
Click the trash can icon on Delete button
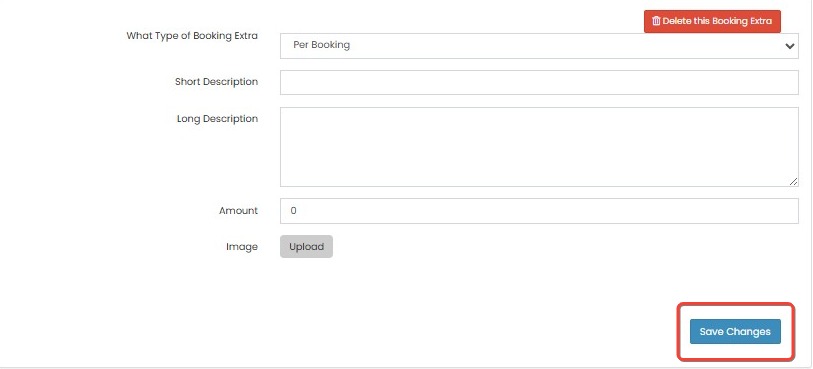click(x=656, y=21)
